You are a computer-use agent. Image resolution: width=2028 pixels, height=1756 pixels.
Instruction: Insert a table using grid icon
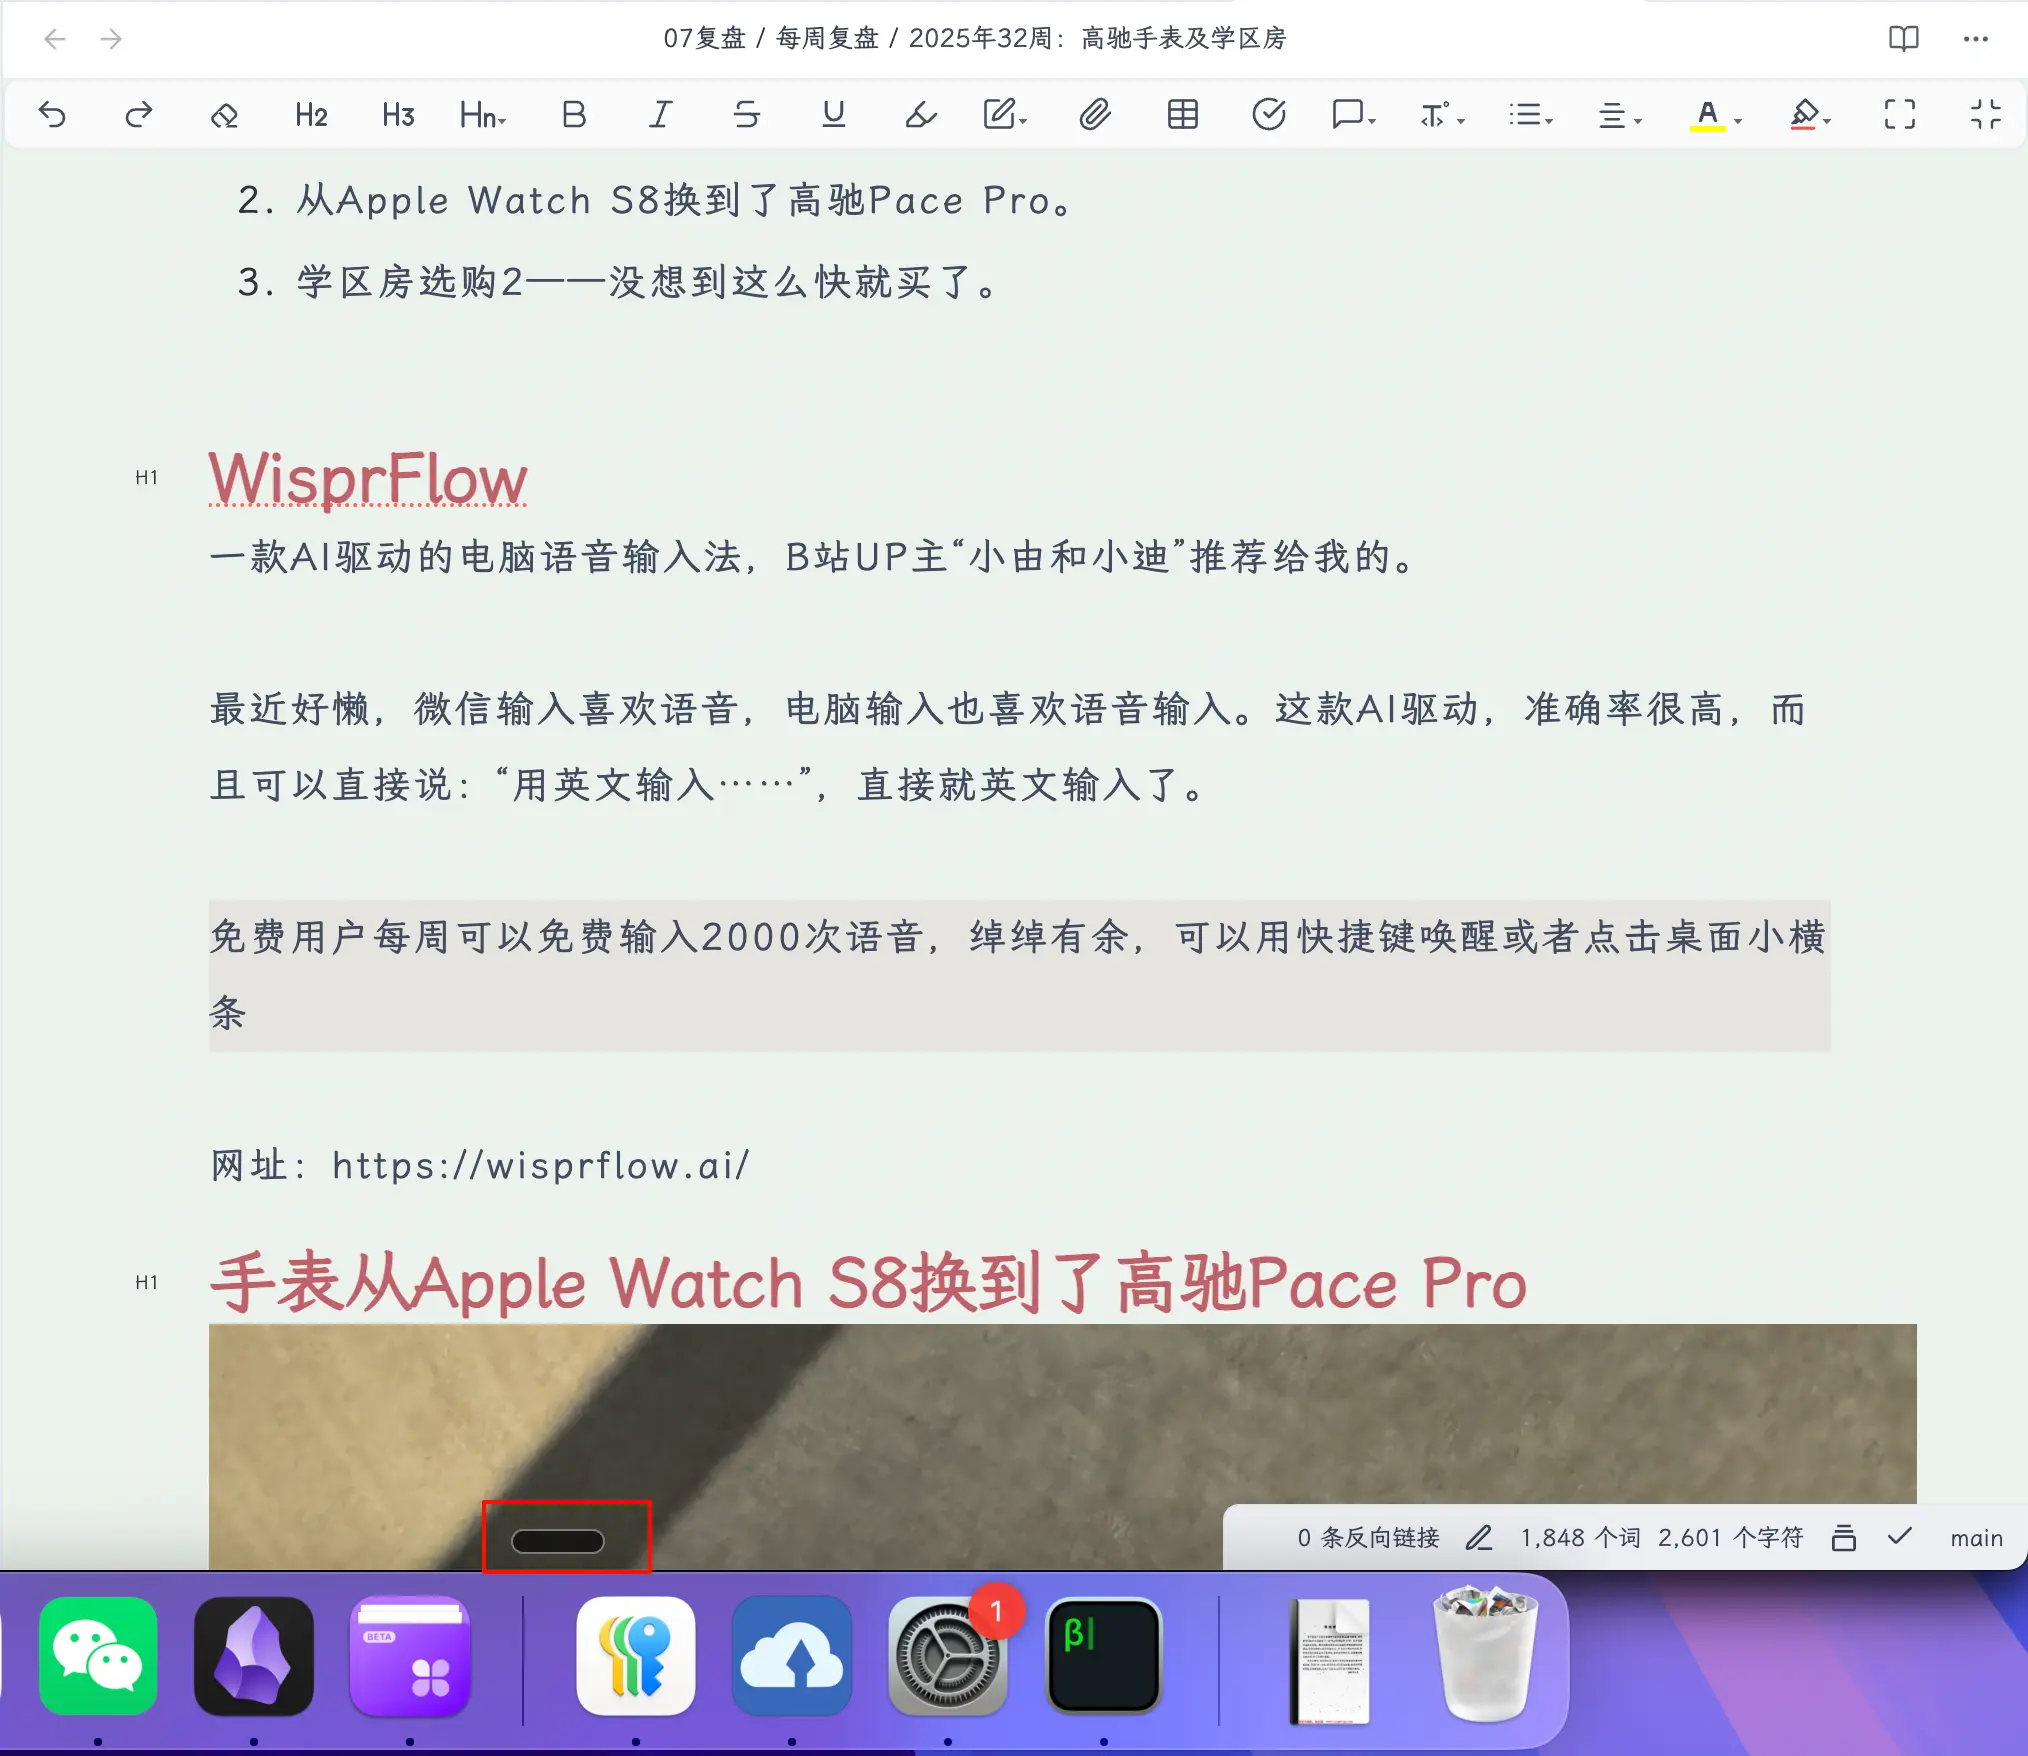1182,115
